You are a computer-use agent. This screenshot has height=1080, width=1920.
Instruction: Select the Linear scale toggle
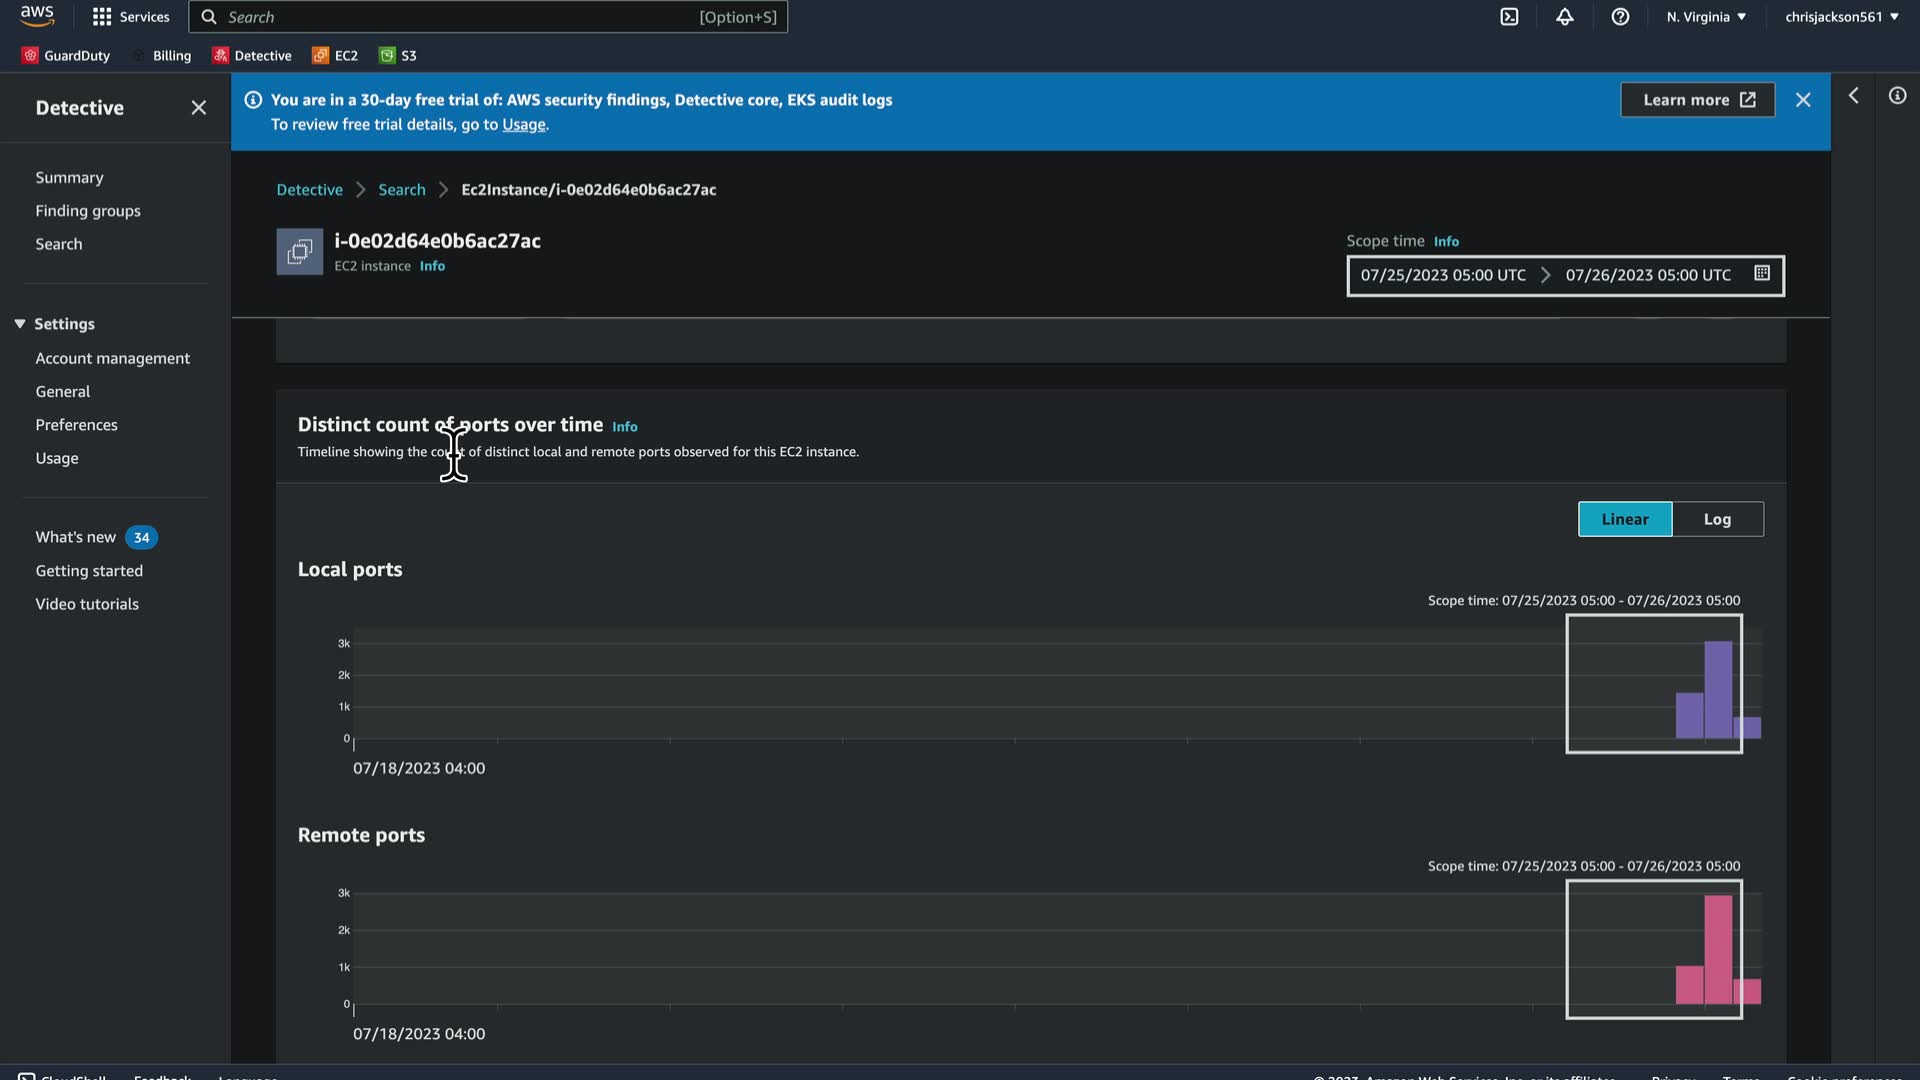pos(1624,519)
